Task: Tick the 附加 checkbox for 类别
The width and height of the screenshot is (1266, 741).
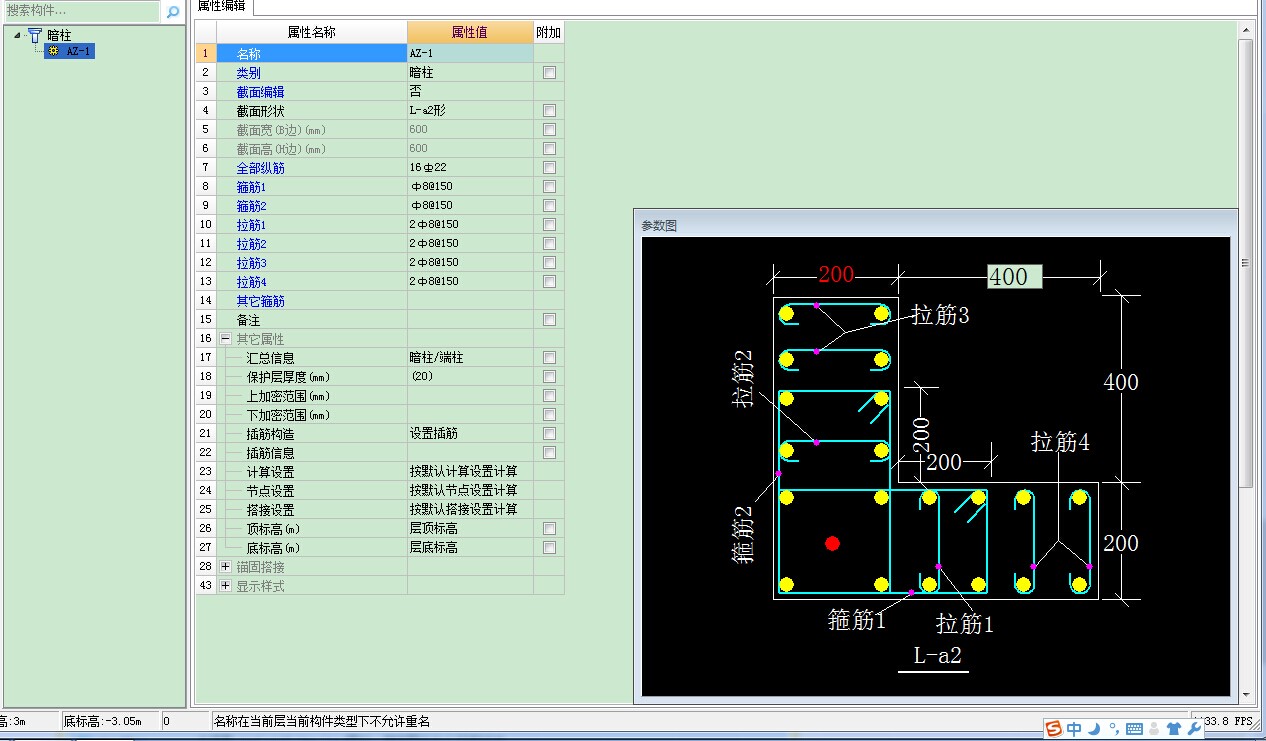Action: pos(549,73)
